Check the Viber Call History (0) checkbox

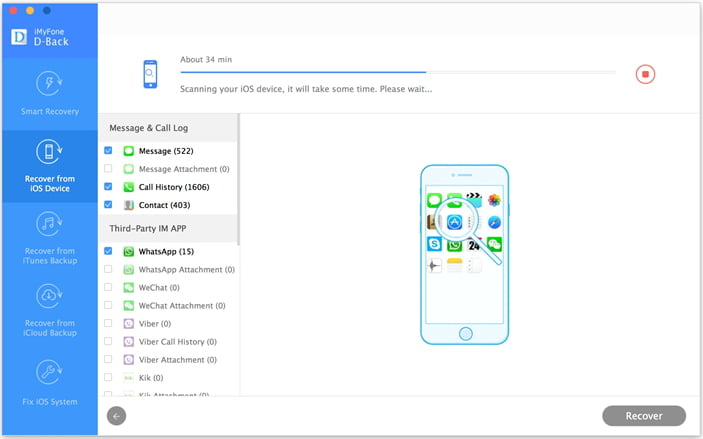pyautogui.click(x=108, y=341)
